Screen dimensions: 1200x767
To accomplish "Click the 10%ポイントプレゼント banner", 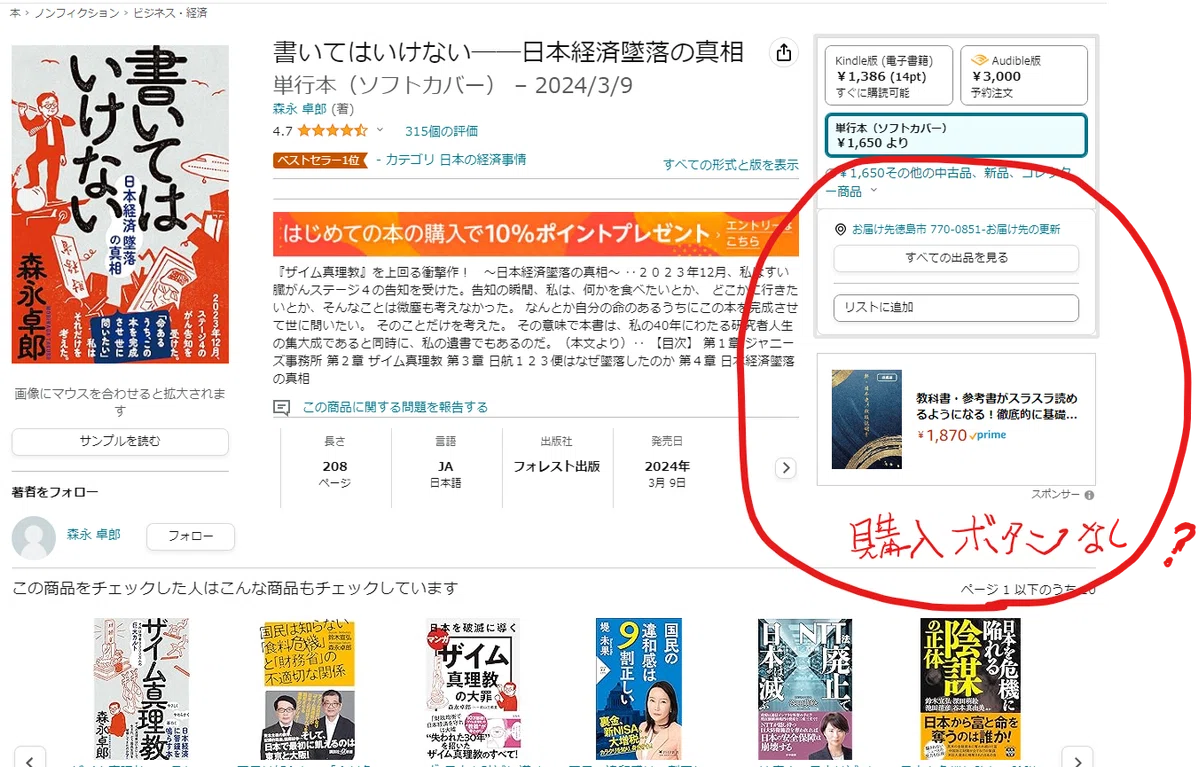I will pos(535,234).
